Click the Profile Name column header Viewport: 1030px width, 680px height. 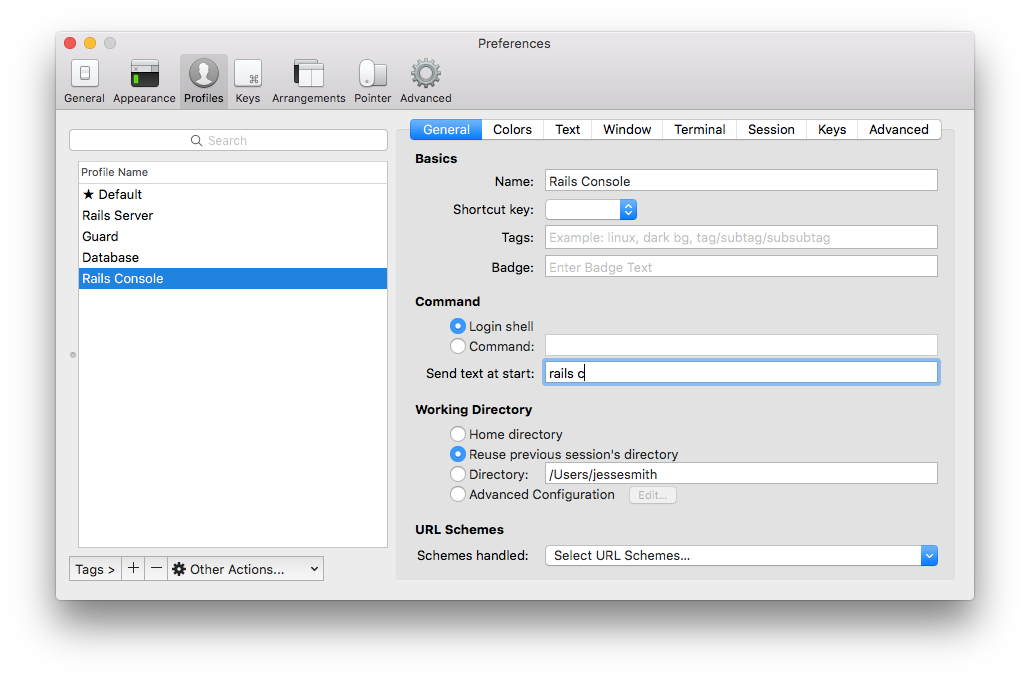click(233, 172)
